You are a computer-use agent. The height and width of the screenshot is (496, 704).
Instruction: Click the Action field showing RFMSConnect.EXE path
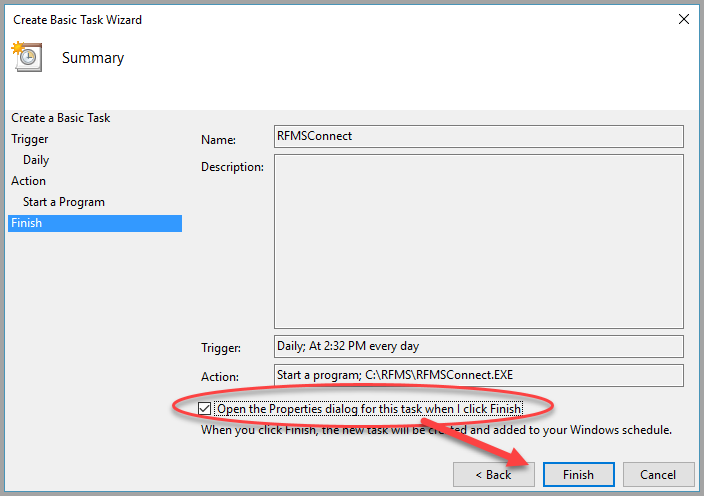click(479, 375)
